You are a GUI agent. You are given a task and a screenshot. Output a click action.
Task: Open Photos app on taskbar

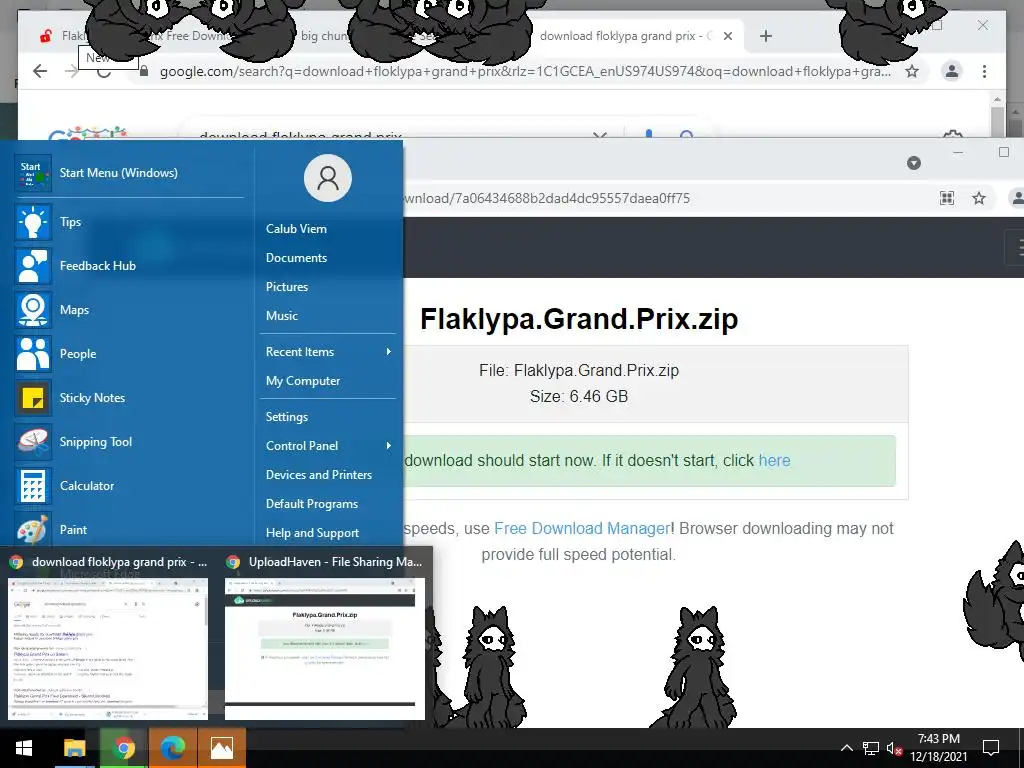point(222,748)
